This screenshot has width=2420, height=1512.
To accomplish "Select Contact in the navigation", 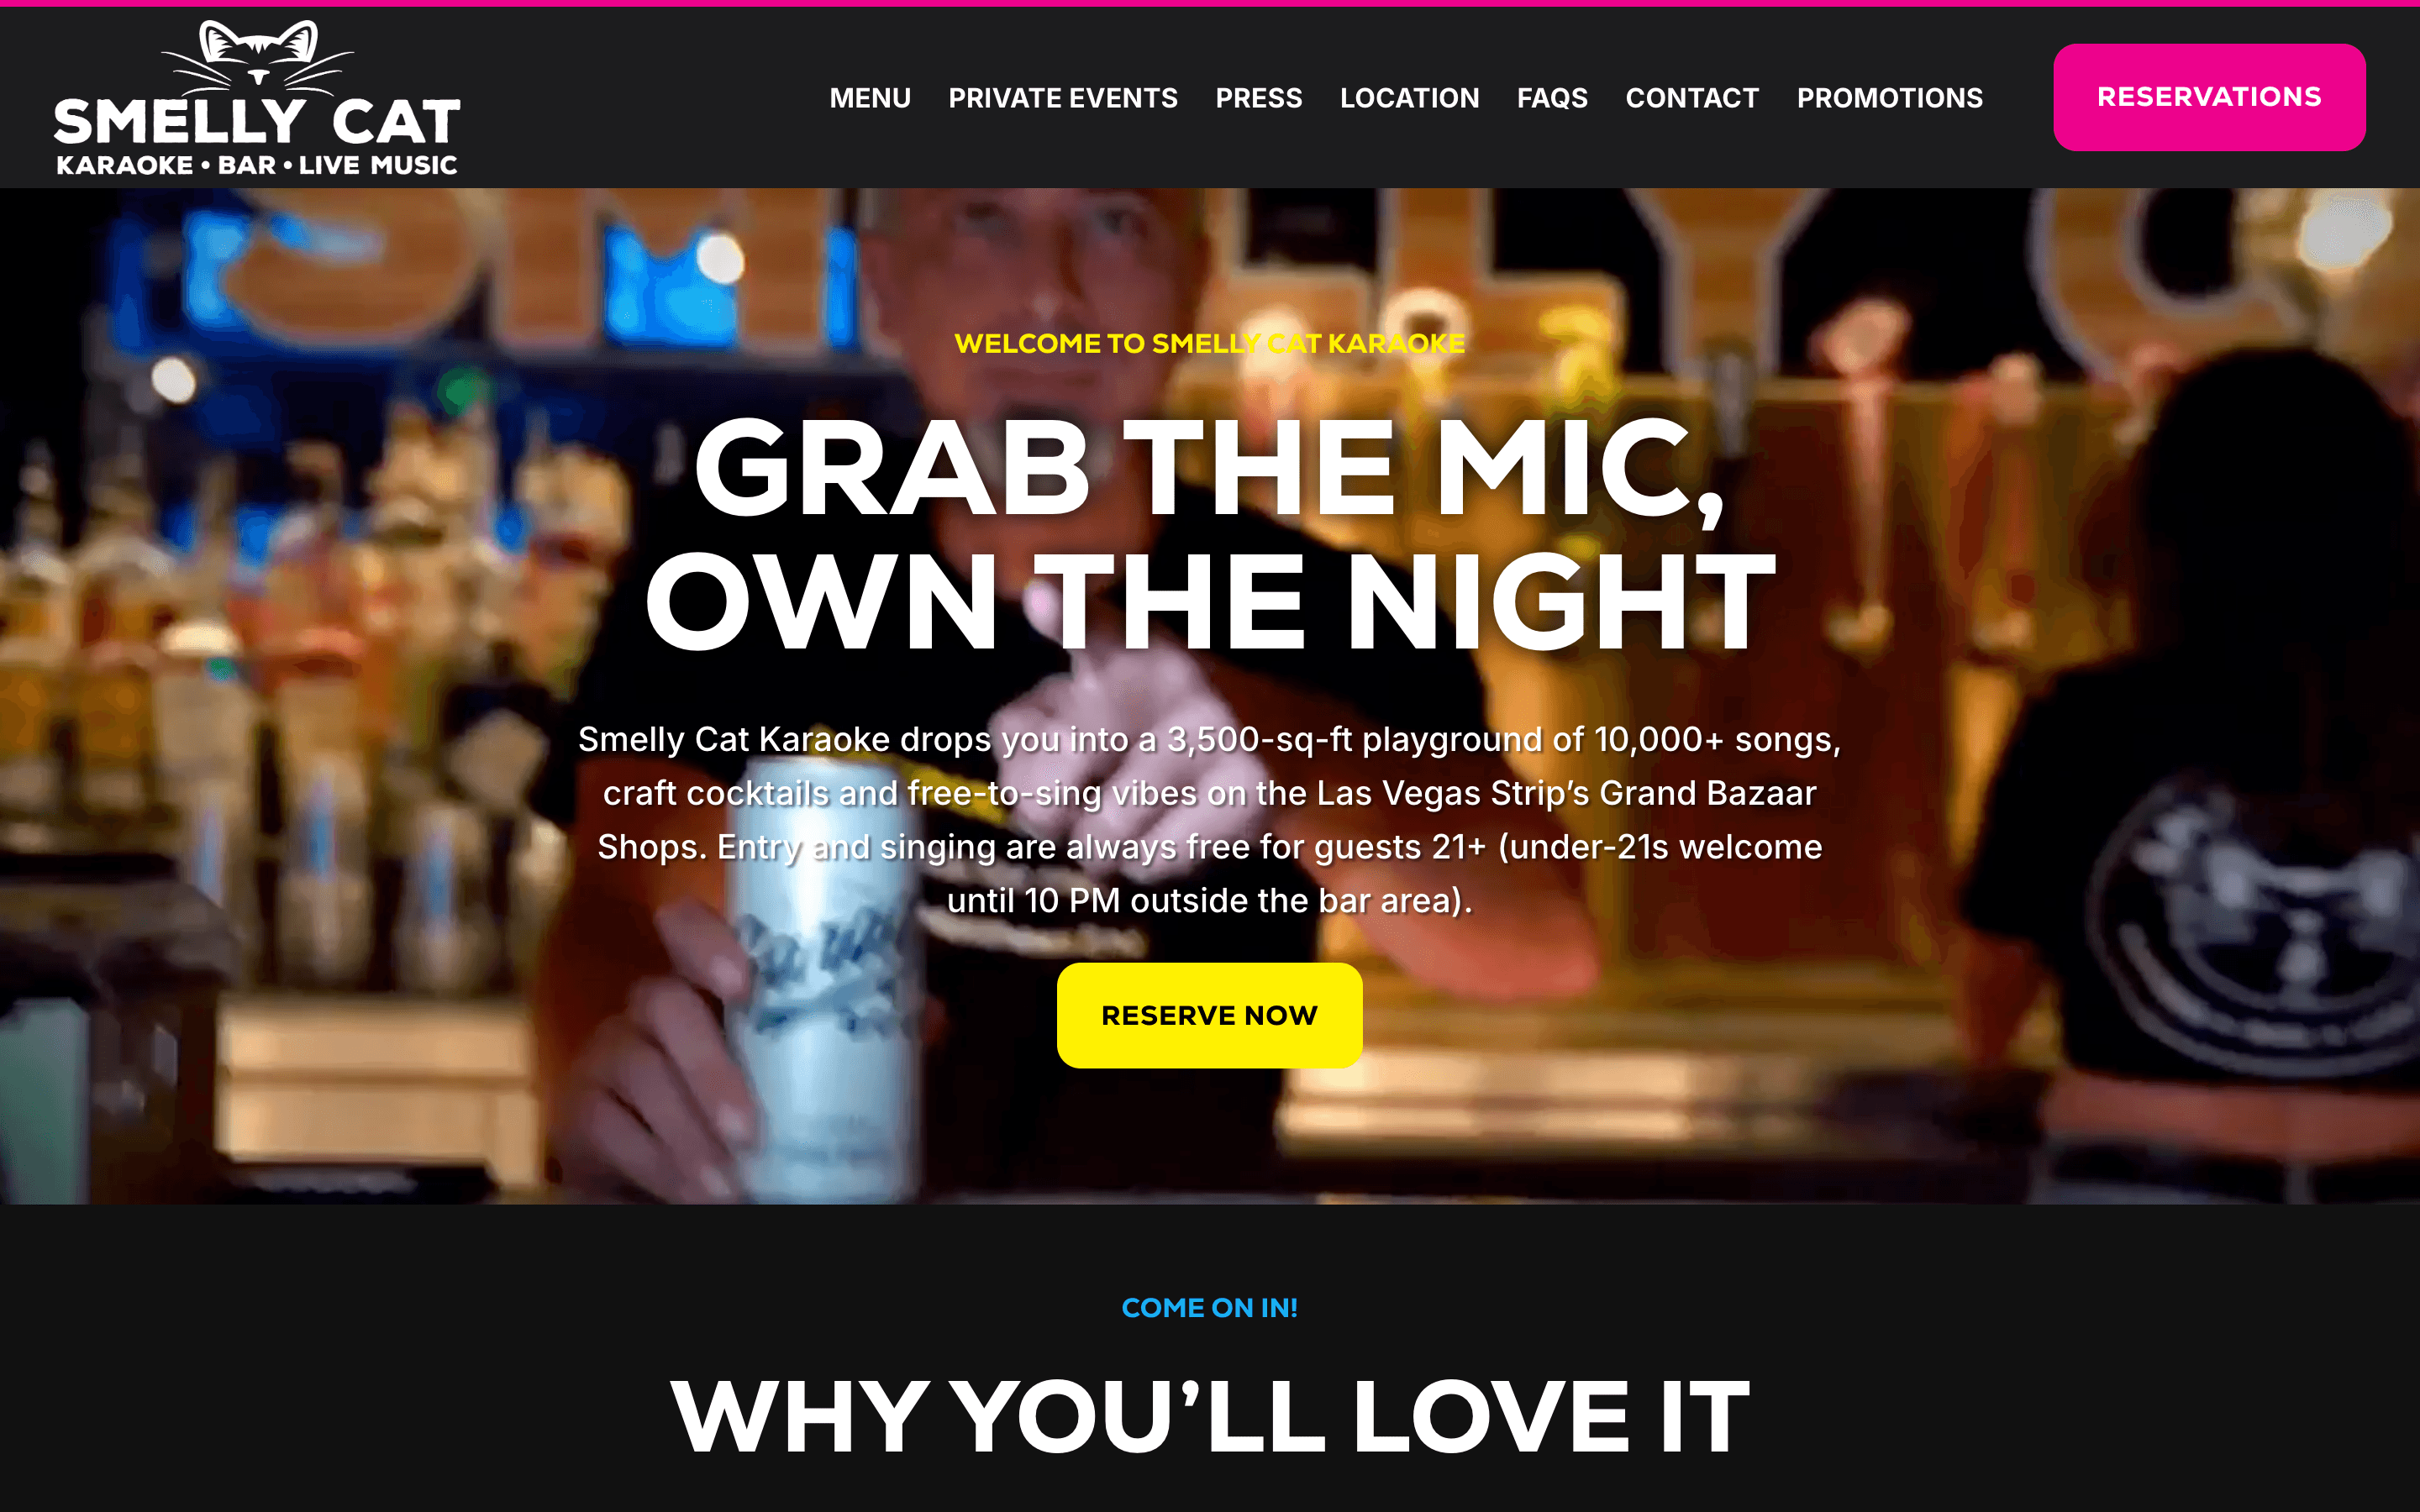I will [x=1692, y=98].
